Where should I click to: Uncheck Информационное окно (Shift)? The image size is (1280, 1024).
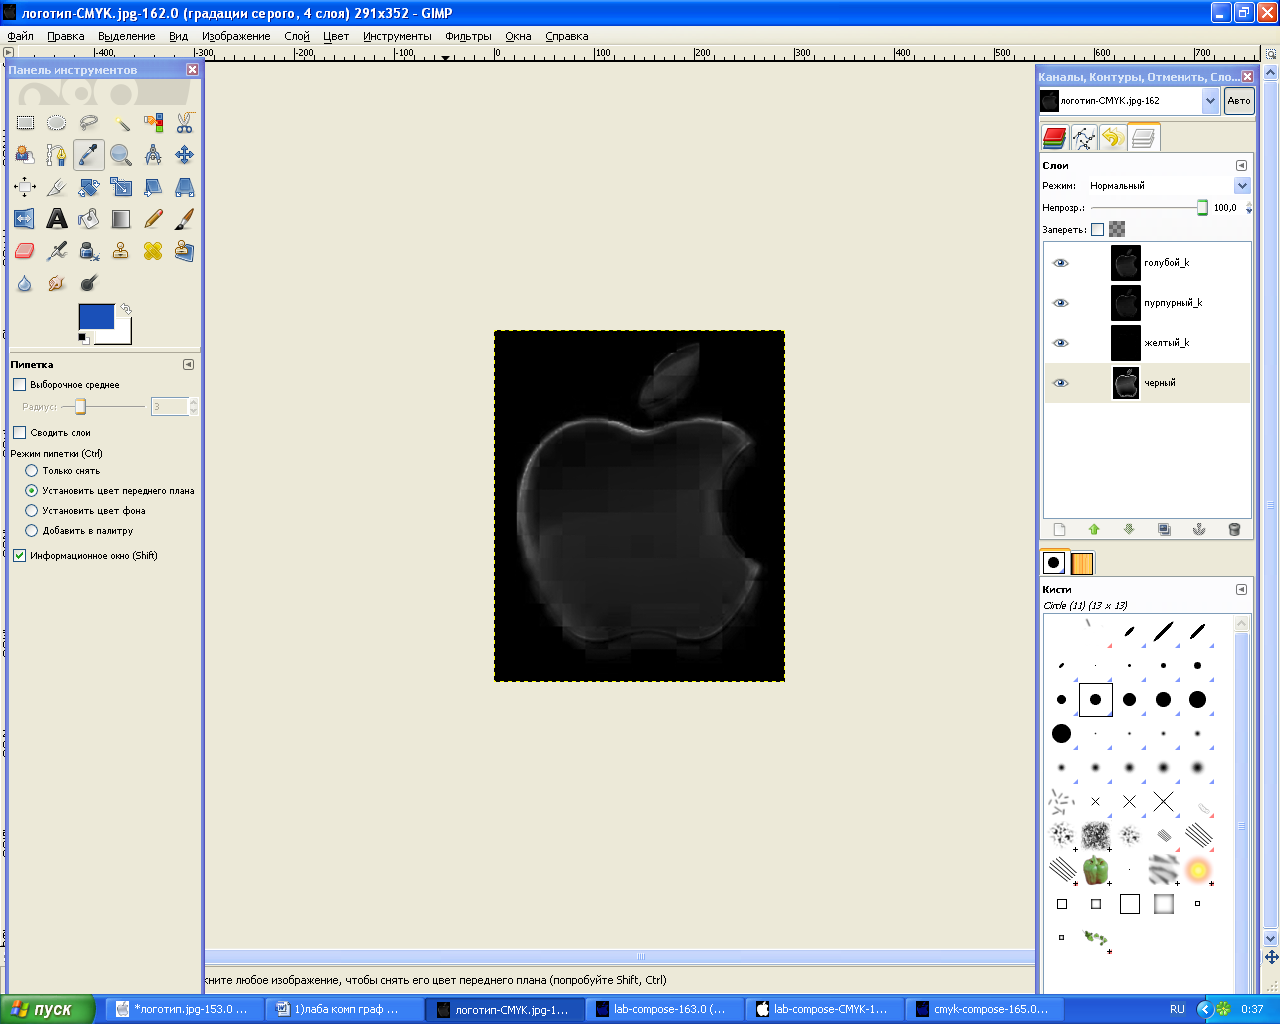(19, 556)
